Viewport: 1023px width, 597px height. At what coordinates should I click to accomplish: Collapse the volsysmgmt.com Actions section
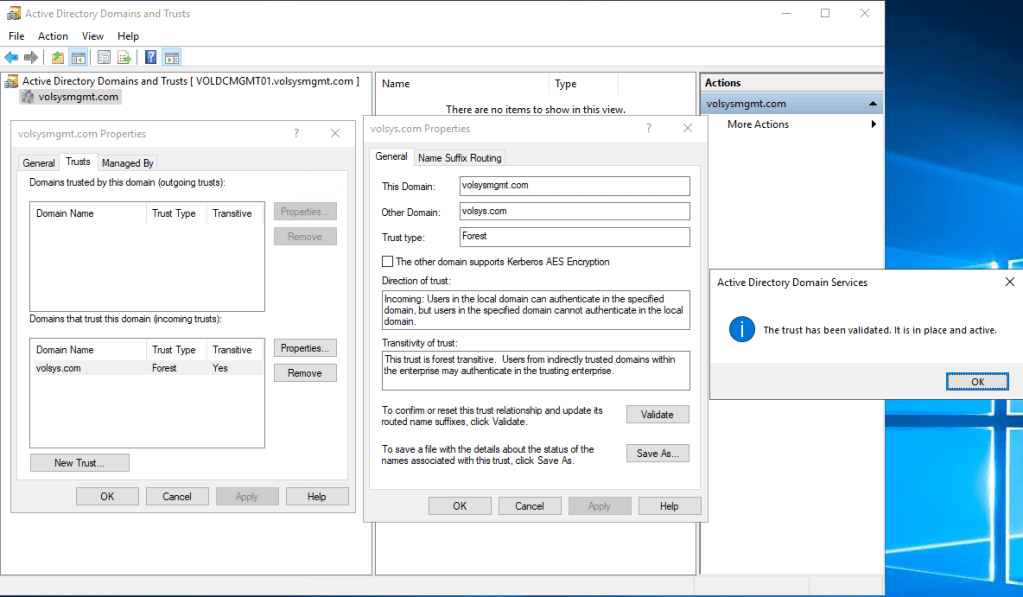tap(873, 104)
